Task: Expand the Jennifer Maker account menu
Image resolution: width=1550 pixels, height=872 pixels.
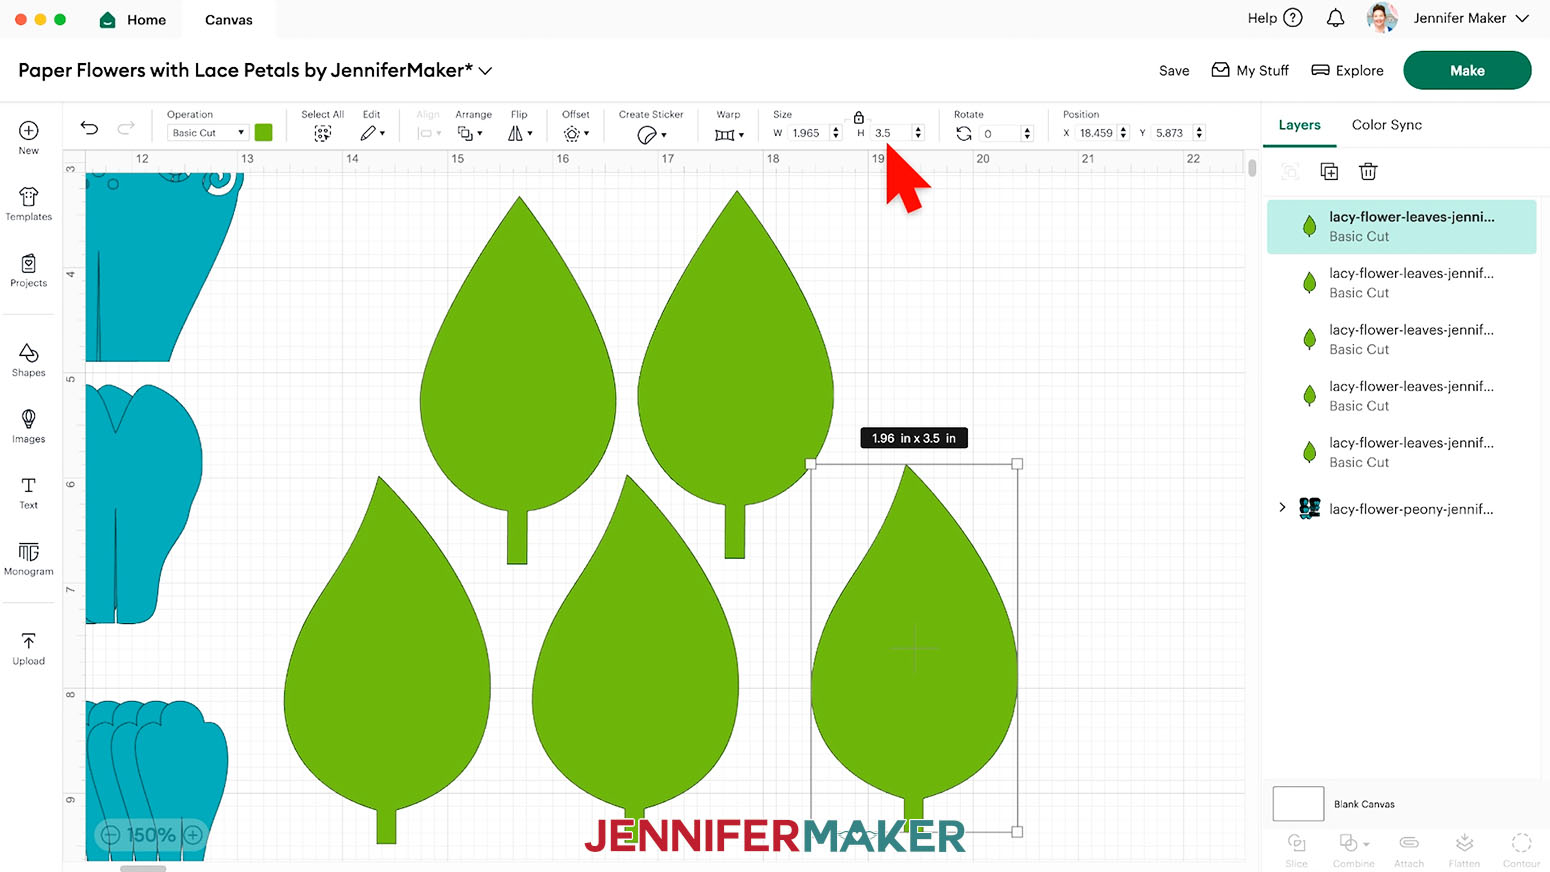Action: (x=1522, y=18)
